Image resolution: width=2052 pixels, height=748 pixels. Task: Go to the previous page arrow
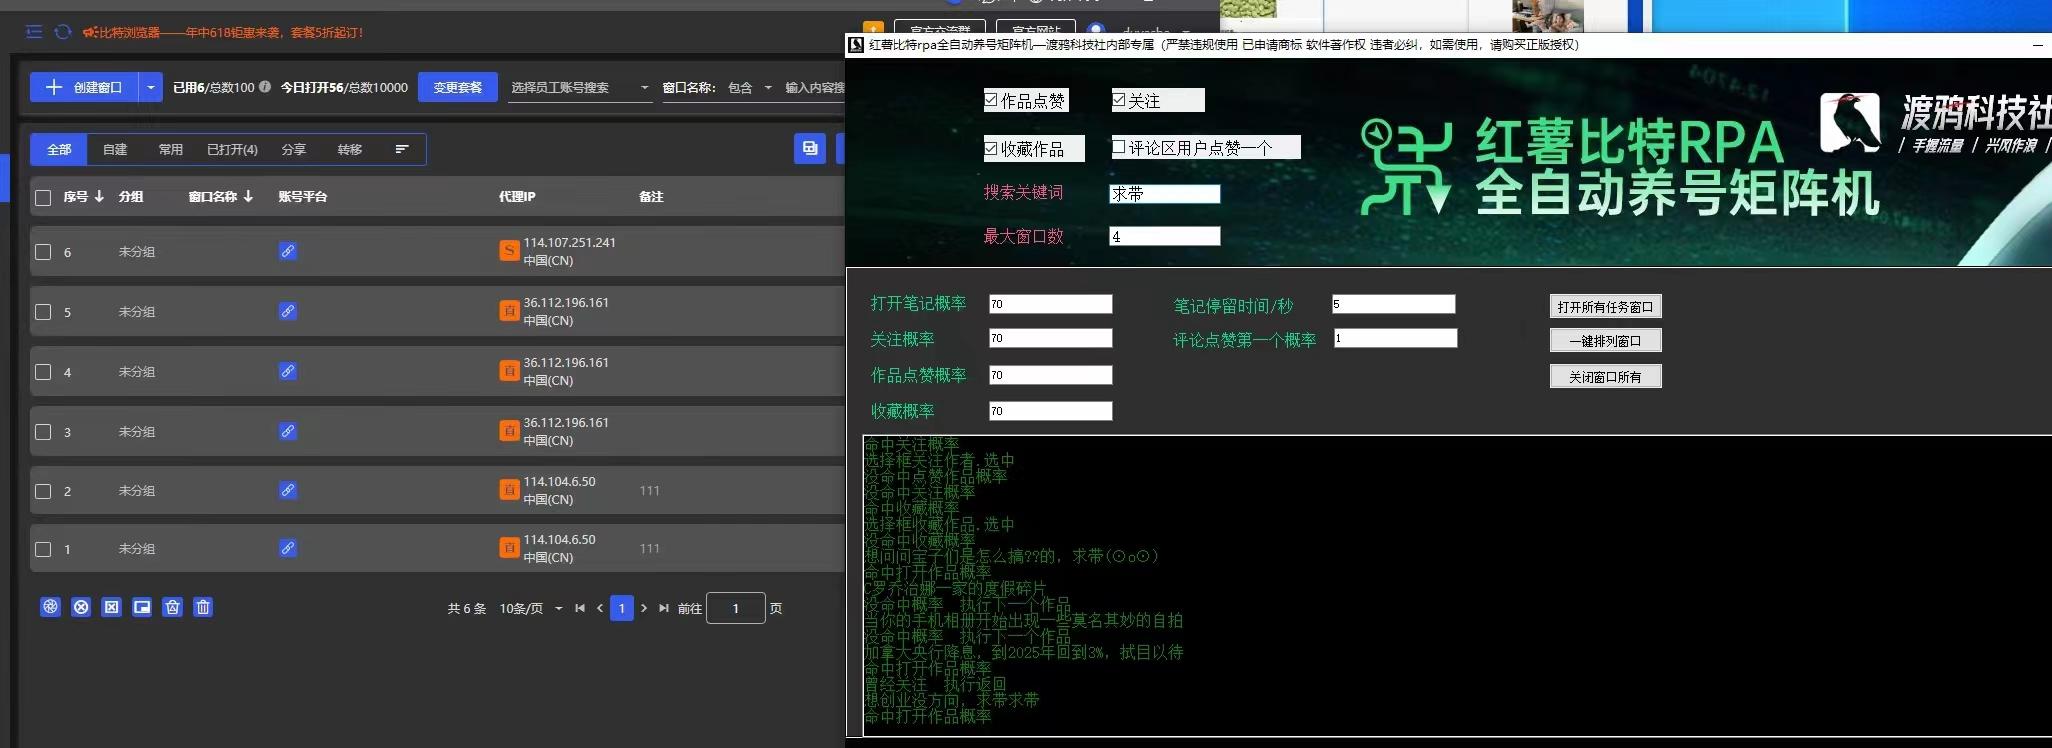click(x=600, y=608)
